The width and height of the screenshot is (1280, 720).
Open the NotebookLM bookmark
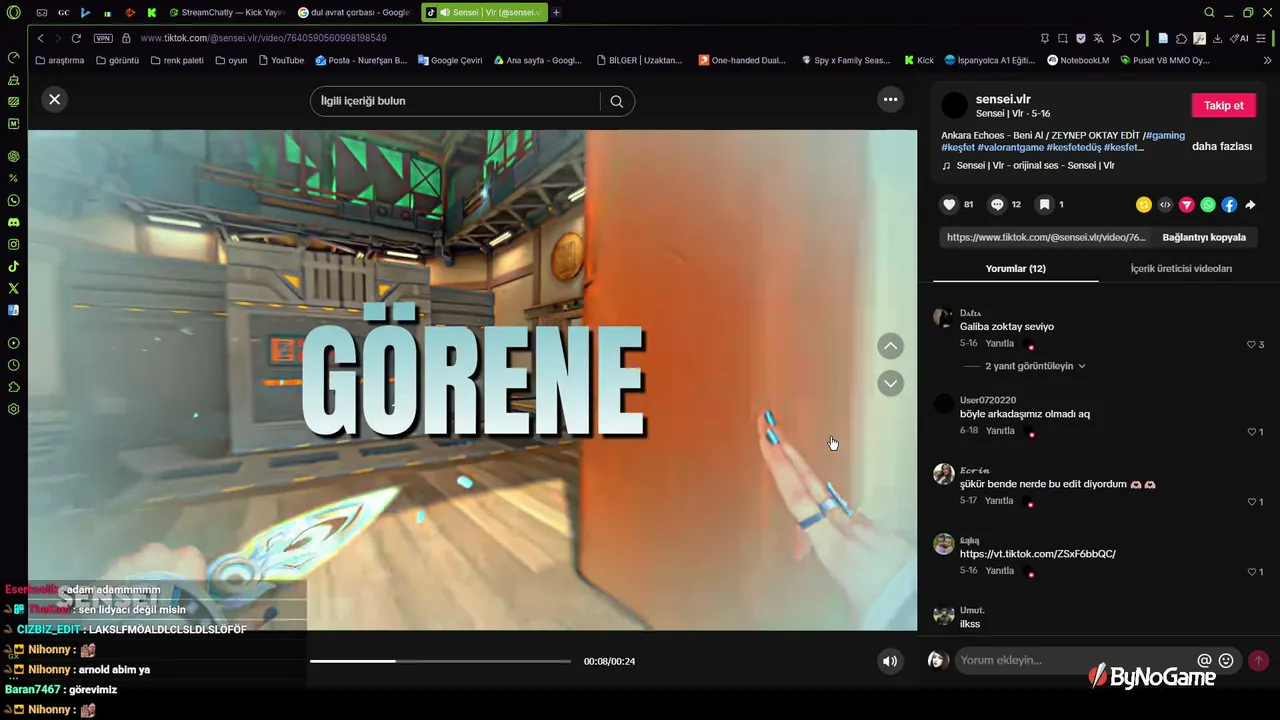coord(1078,60)
